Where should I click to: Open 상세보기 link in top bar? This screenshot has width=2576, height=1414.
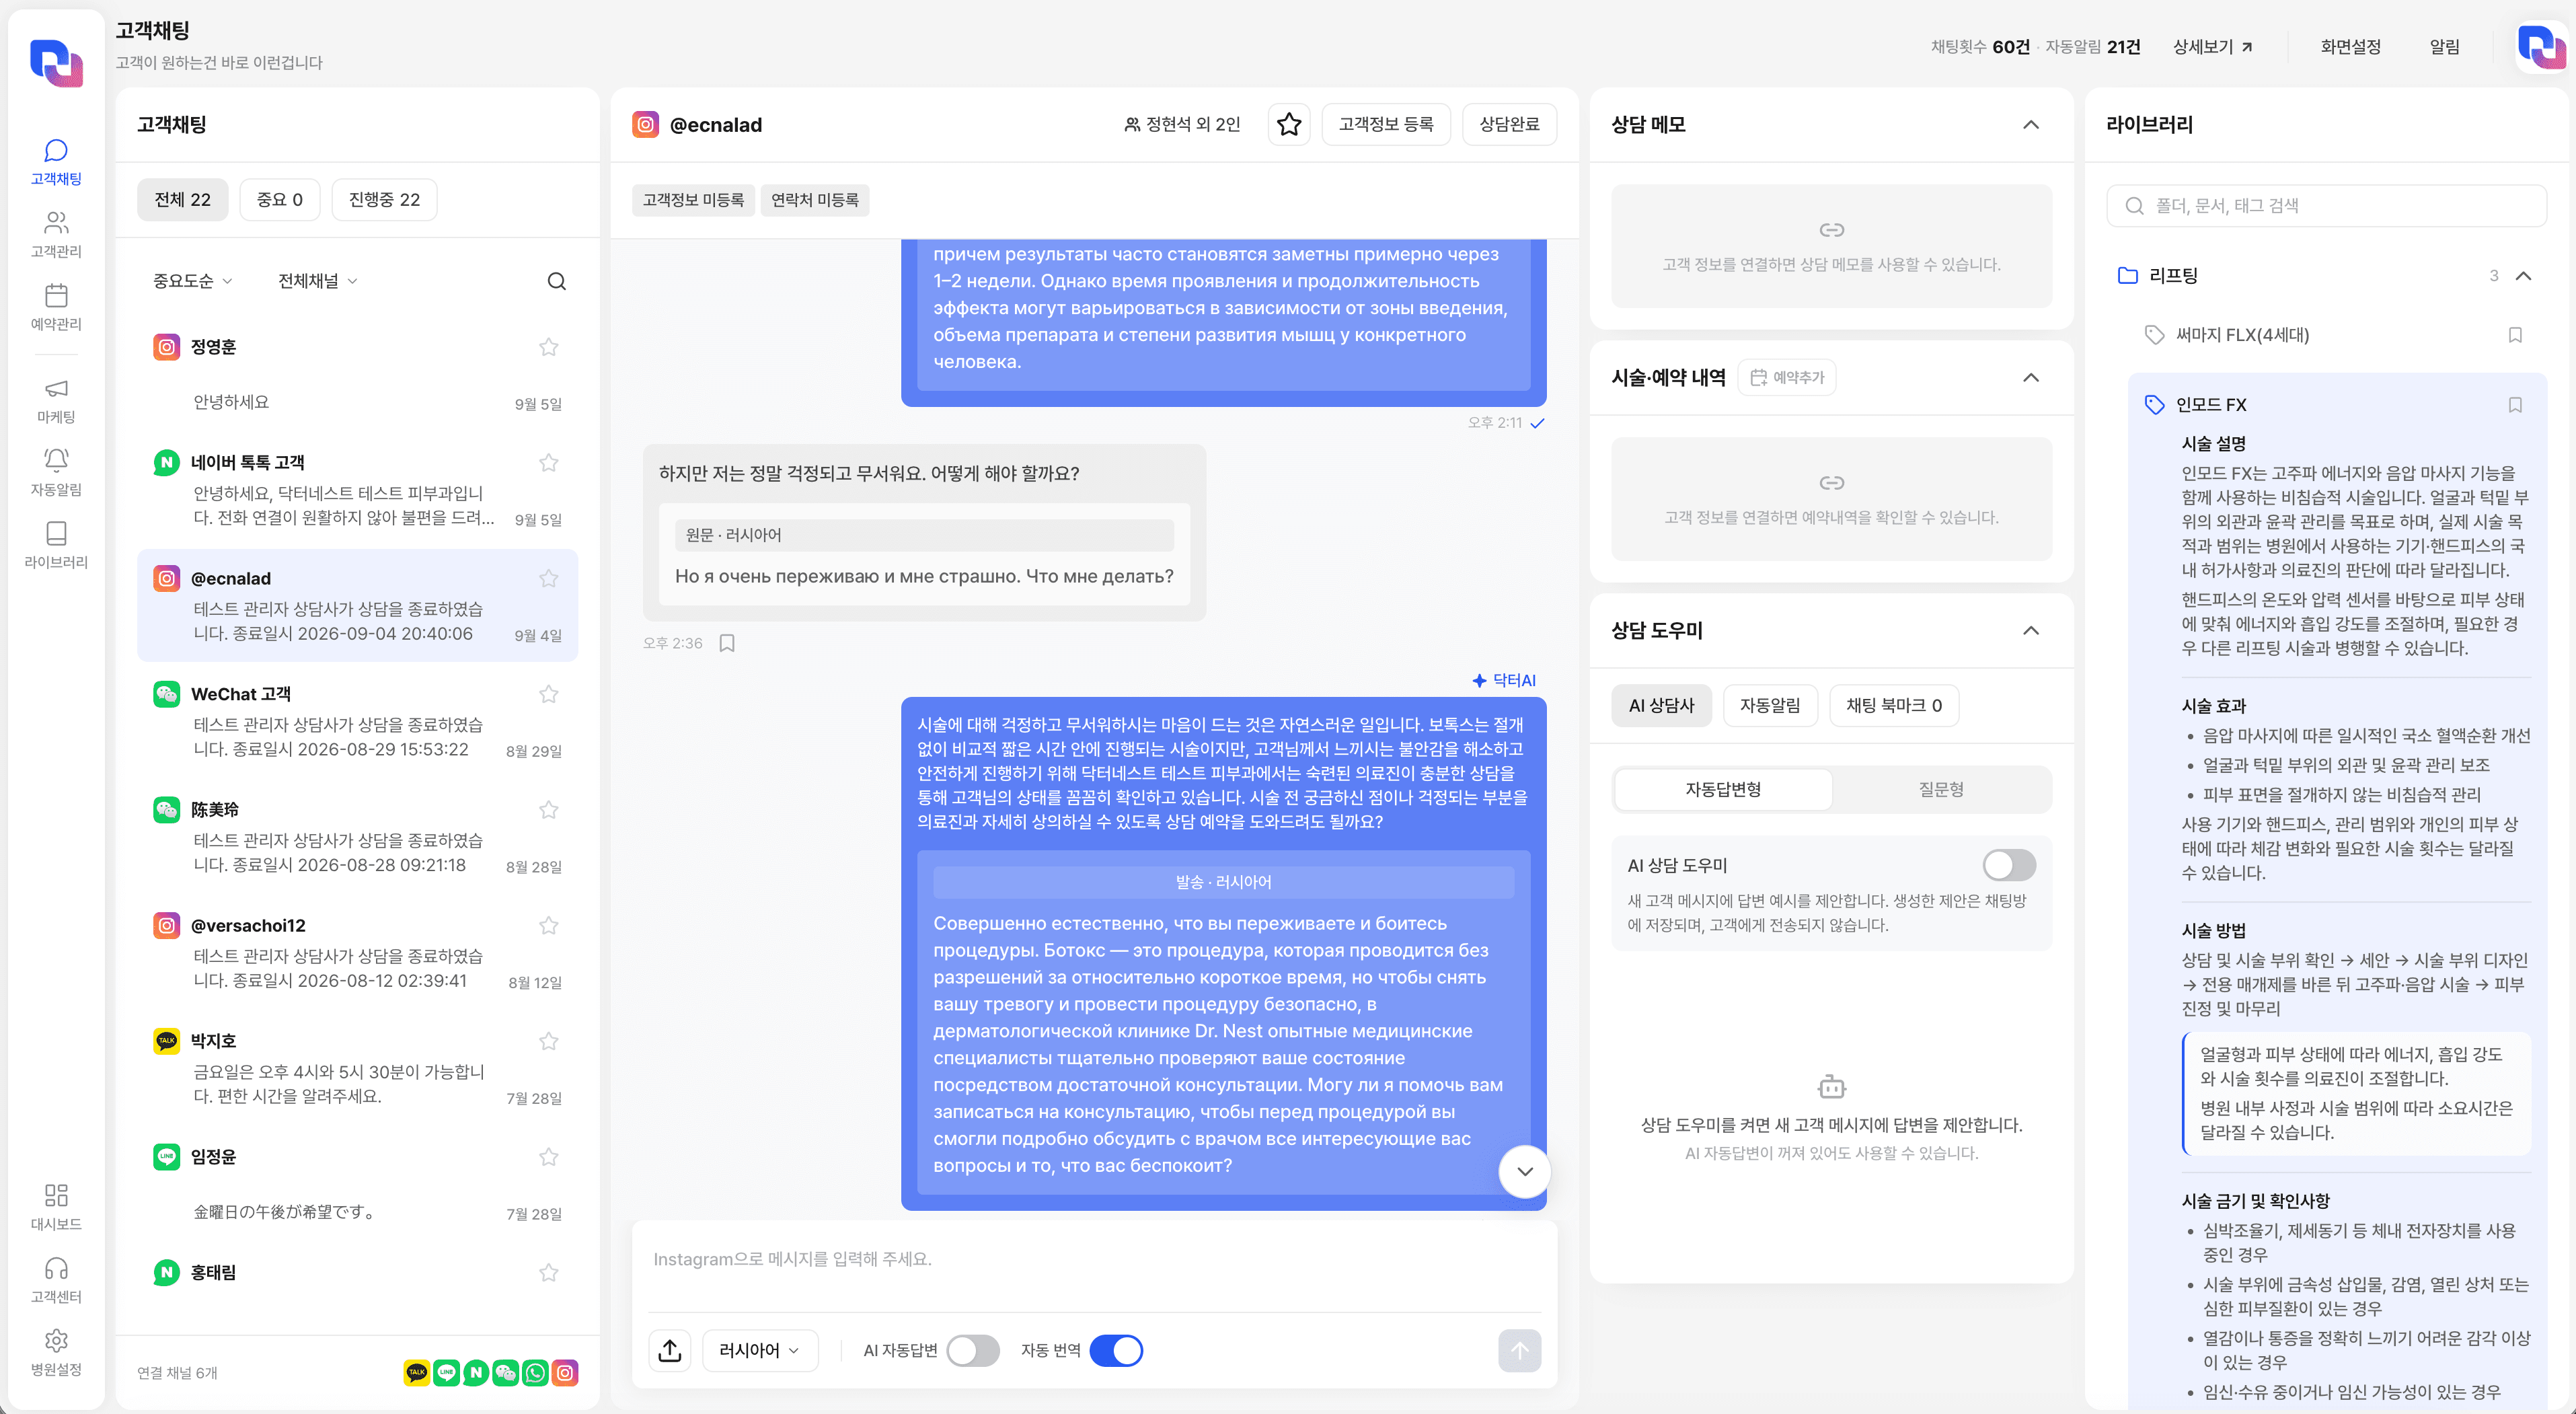coord(2212,47)
